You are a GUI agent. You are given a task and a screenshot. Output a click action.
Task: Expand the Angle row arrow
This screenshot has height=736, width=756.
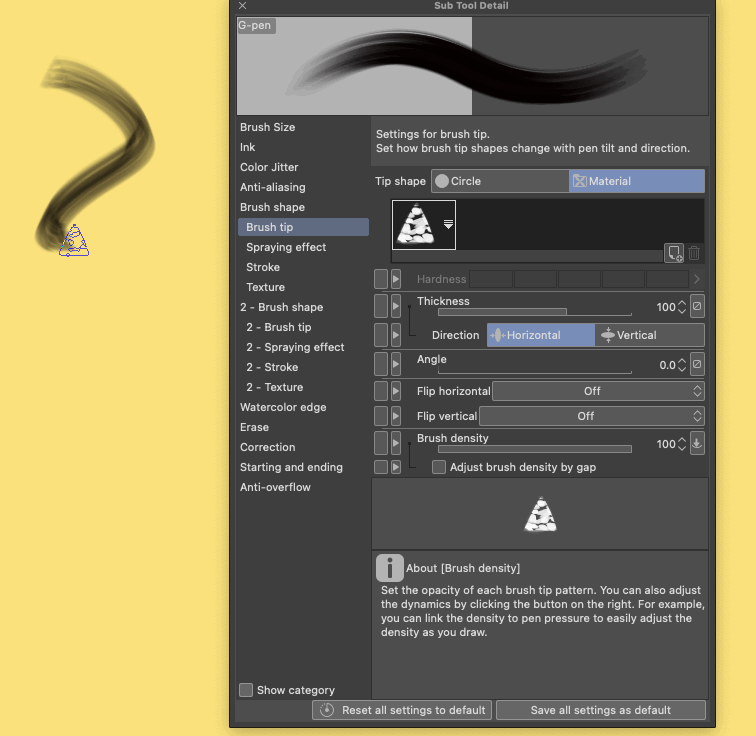coord(396,364)
